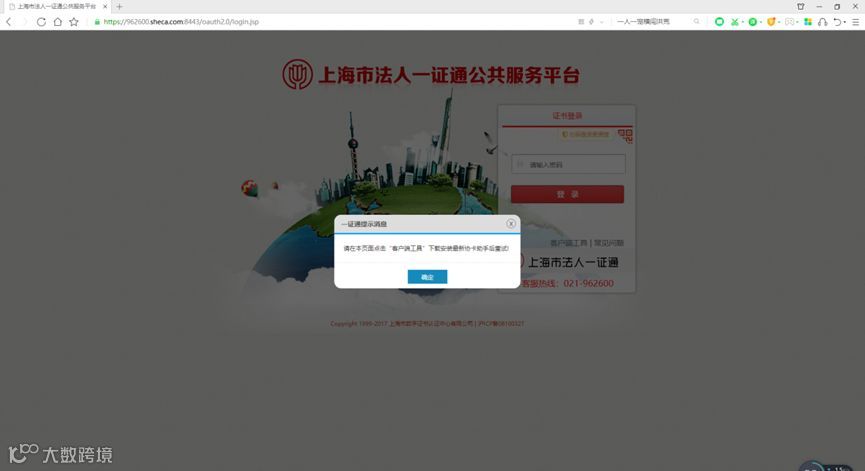Click the 上海市法人一证通公共服务平台 title

449,75
